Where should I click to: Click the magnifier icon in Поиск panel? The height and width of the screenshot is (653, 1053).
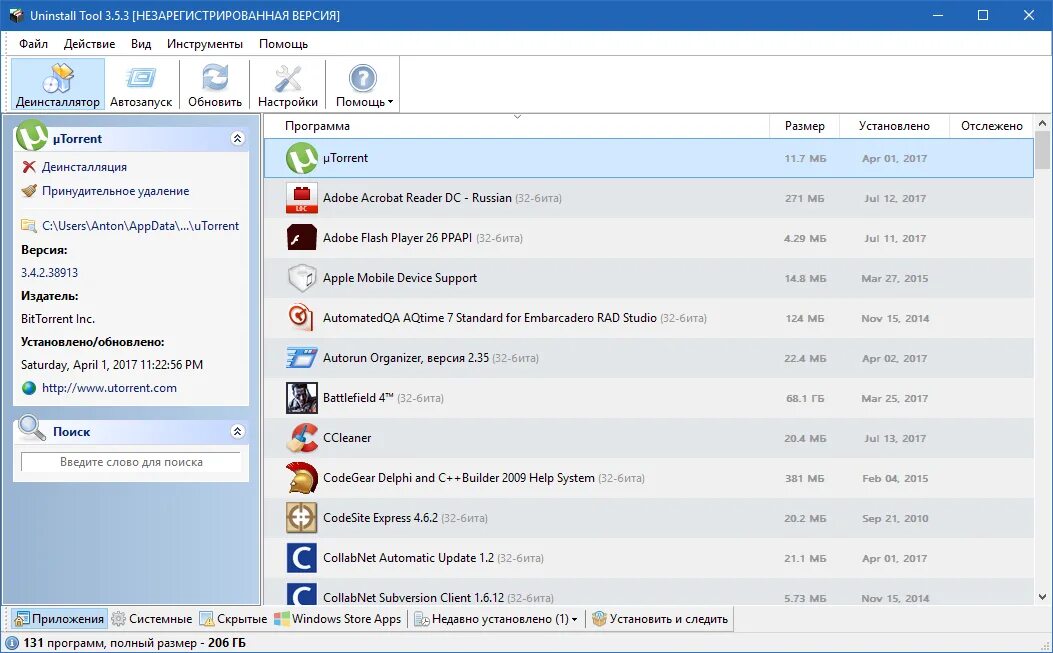point(32,428)
